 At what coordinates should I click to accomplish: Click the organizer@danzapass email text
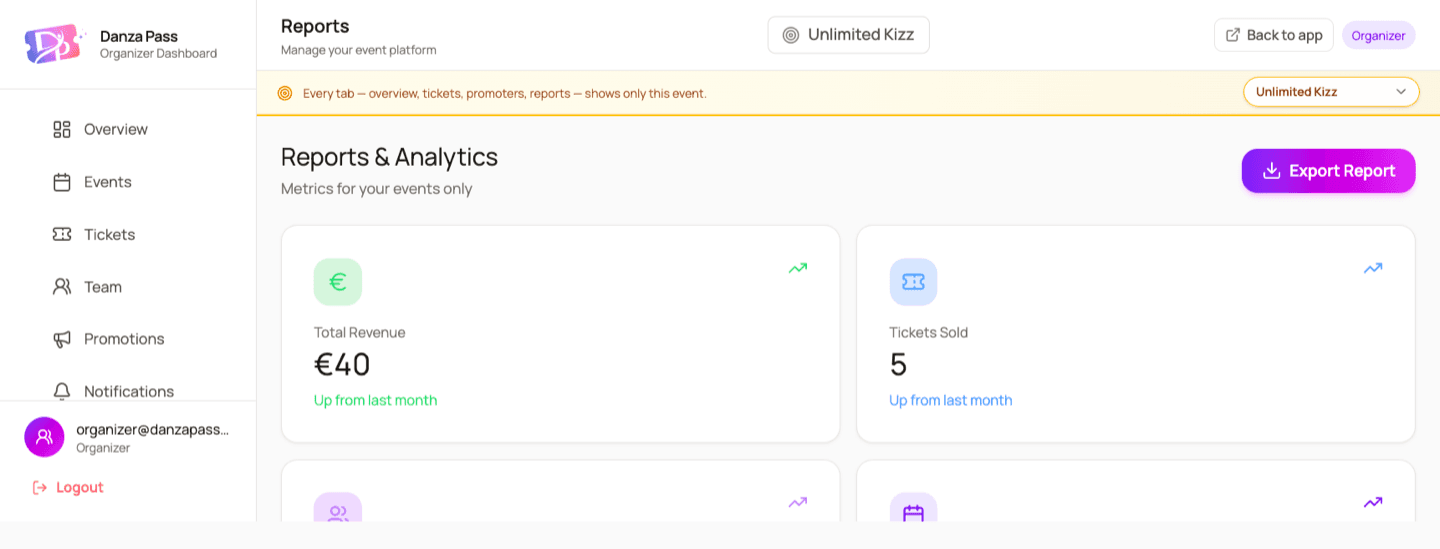pyautogui.click(x=152, y=429)
